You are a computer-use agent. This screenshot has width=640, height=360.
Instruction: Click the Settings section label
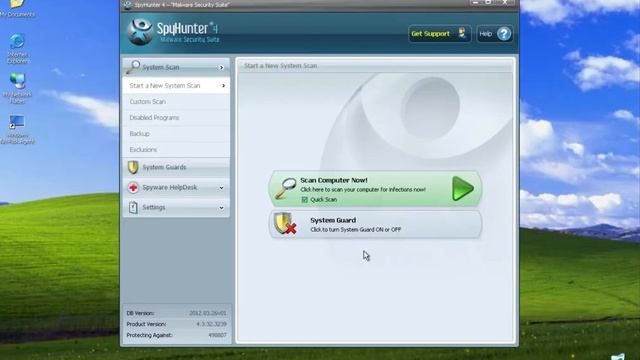point(154,207)
